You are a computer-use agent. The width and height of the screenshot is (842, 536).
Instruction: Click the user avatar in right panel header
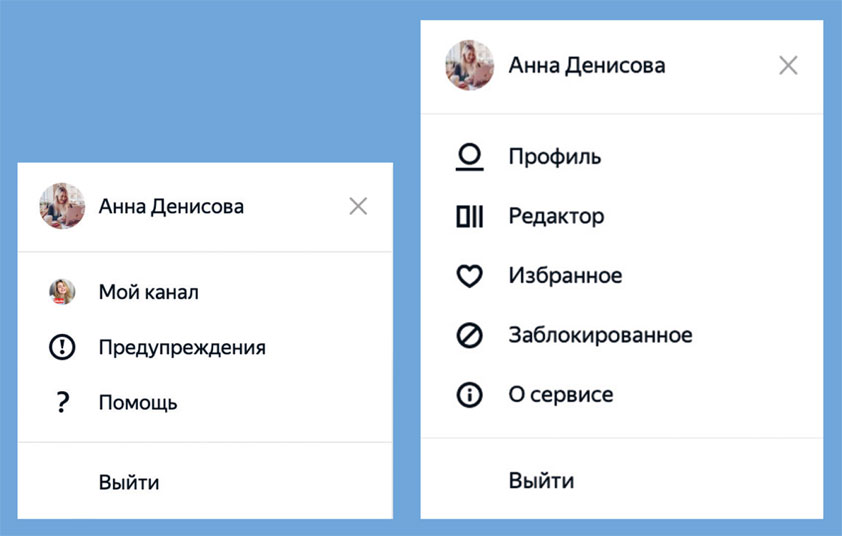[469, 66]
